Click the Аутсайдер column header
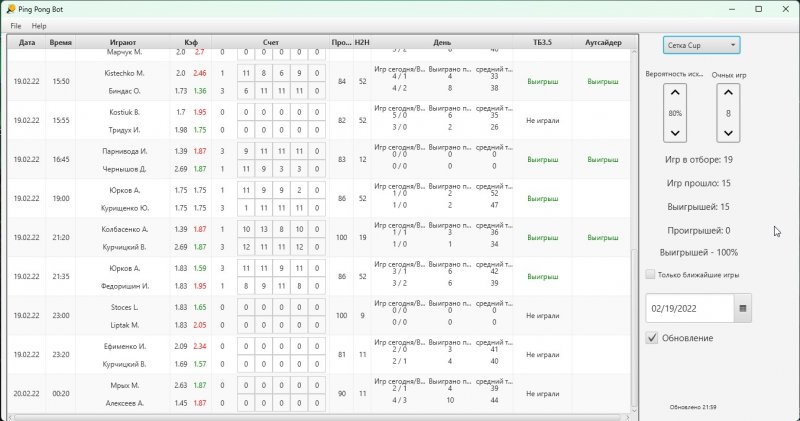Screen dimensions: 800x421 [x=603, y=43]
